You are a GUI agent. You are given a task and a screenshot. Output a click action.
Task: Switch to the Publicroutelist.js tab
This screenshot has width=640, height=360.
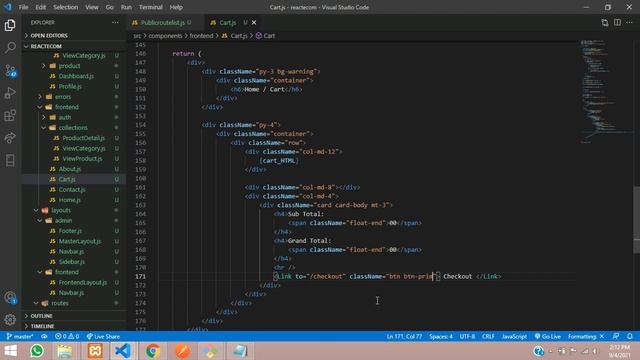pos(162,22)
